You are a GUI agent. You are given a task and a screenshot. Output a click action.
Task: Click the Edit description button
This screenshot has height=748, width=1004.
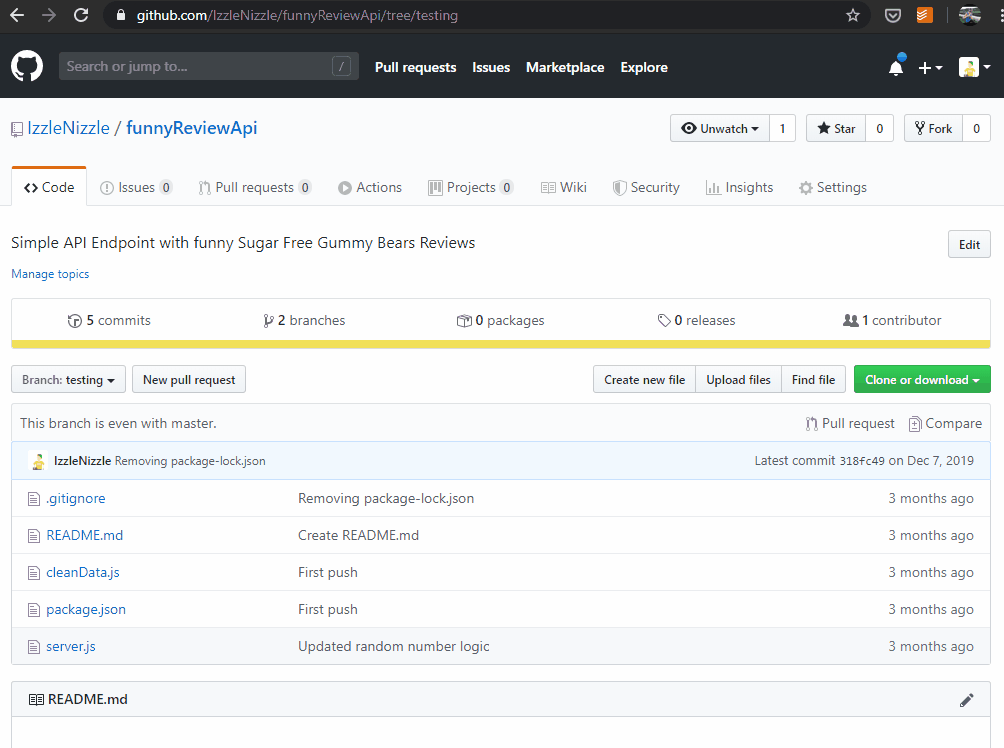(969, 245)
